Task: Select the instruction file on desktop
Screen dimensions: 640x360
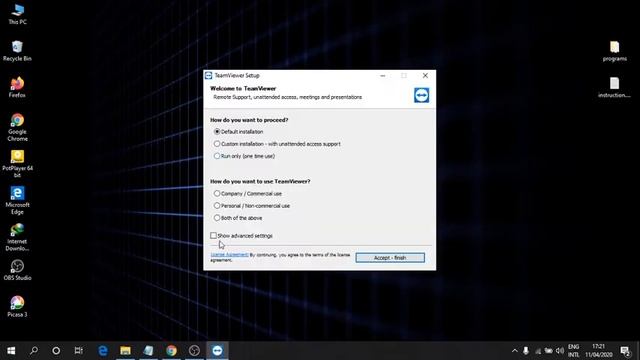Action: pyautogui.click(x=614, y=87)
